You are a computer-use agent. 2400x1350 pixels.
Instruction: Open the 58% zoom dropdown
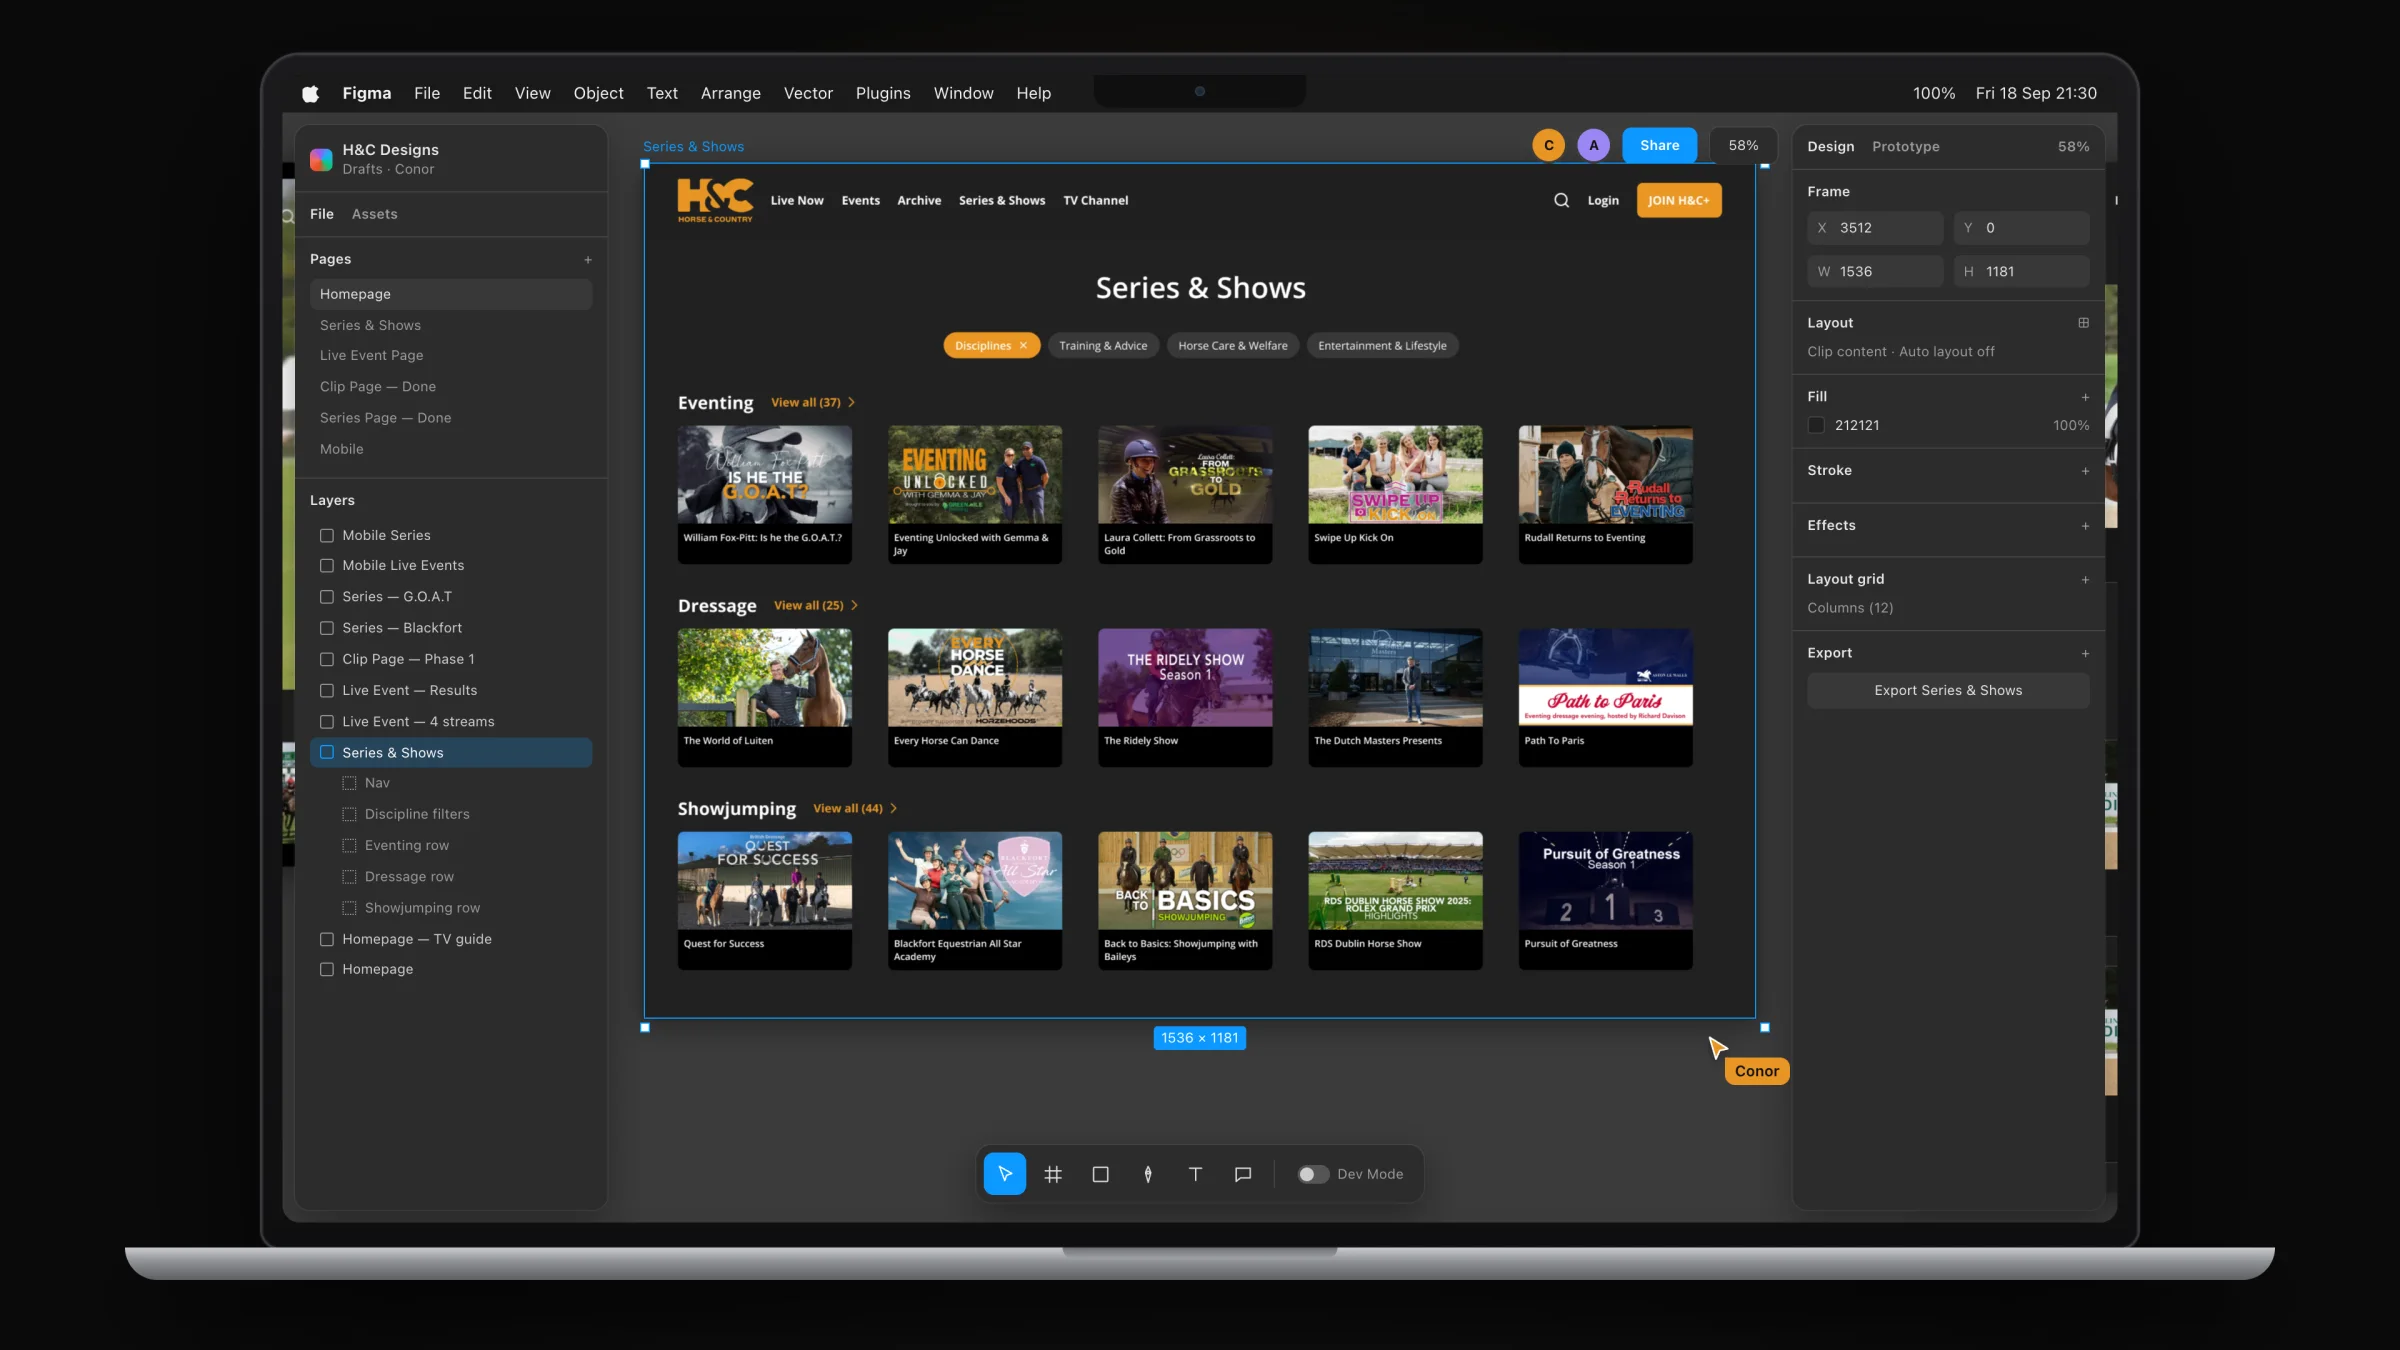click(1743, 145)
